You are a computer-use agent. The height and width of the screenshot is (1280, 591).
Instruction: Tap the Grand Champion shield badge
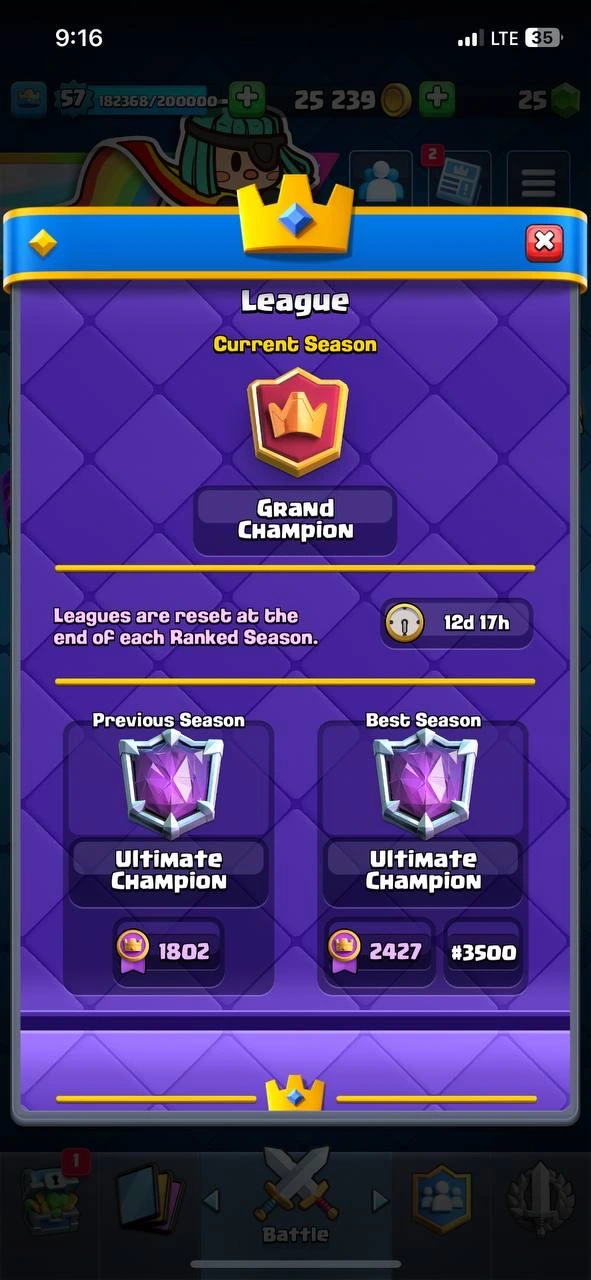tap(297, 421)
